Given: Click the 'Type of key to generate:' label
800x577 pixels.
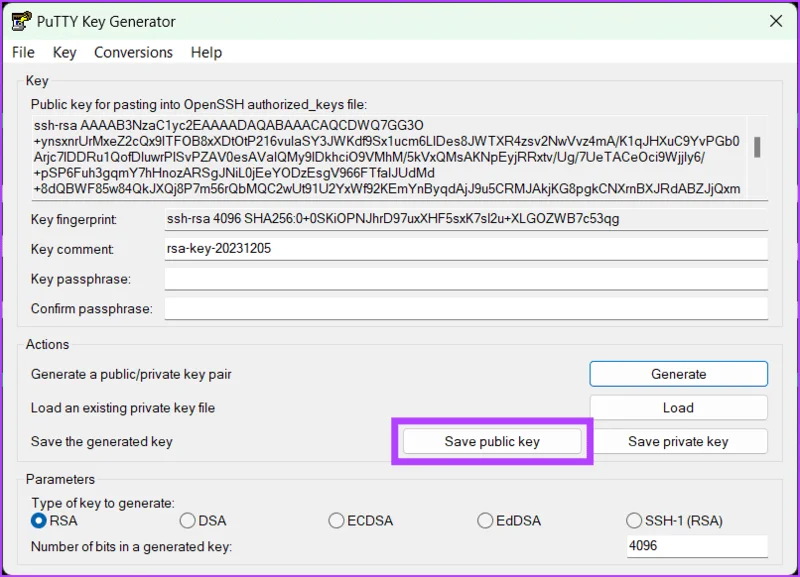Looking at the screenshot, I should pyautogui.click(x=103, y=503).
